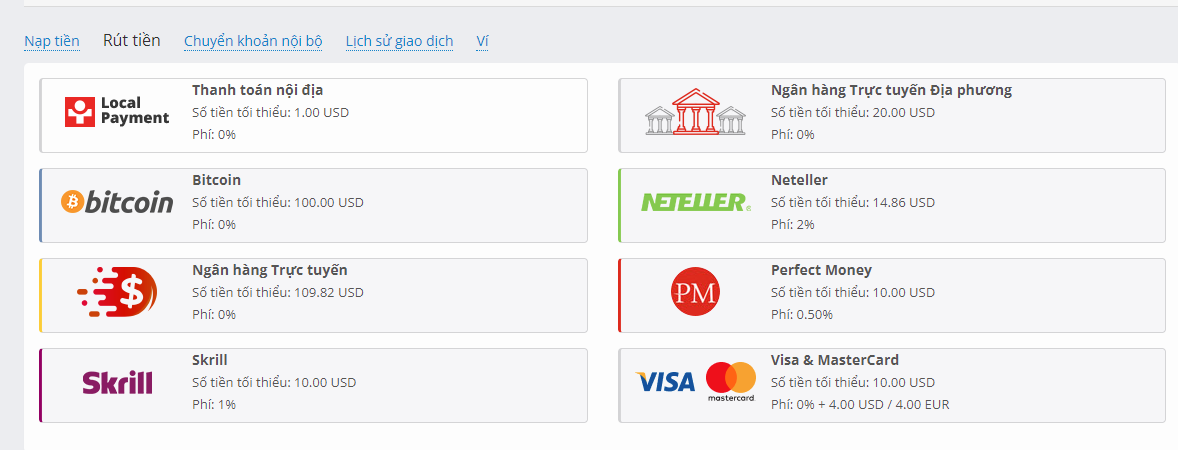This screenshot has height=450, width=1178.
Task: Click Ngân hàng Trực tuyến Địa phương title
Action: click(891, 90)
